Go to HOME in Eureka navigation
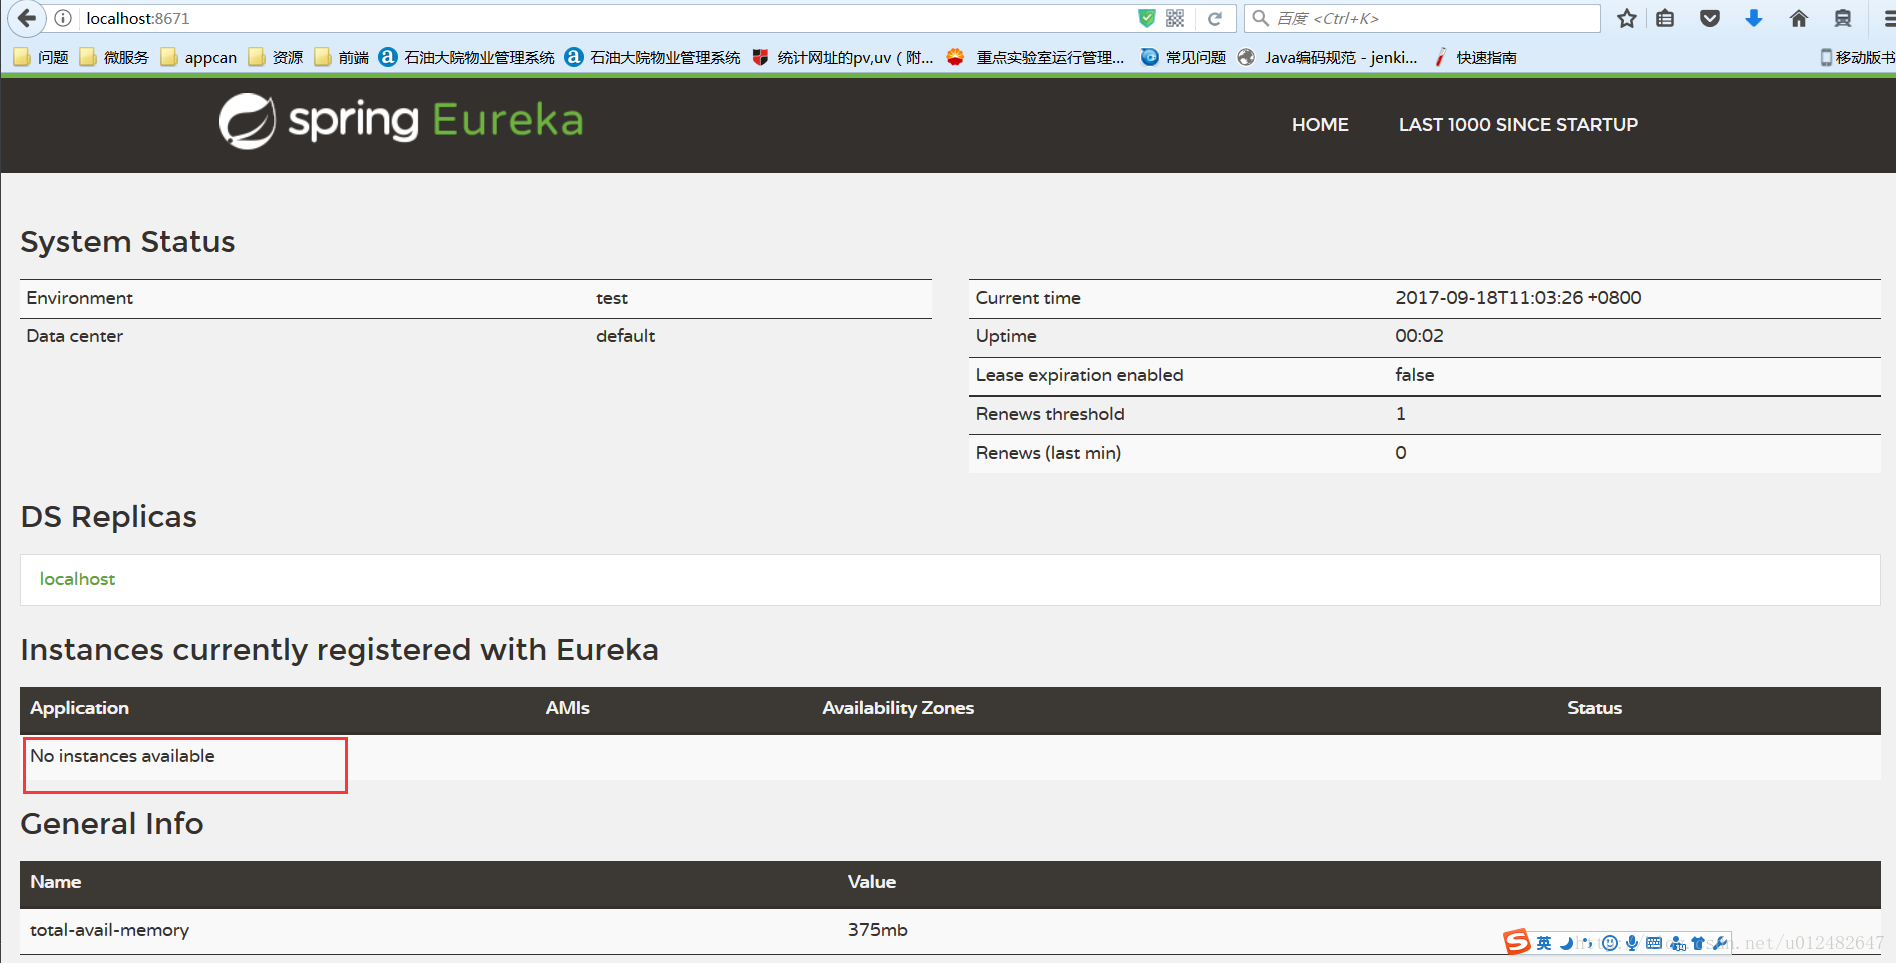 click(1320, 125)
